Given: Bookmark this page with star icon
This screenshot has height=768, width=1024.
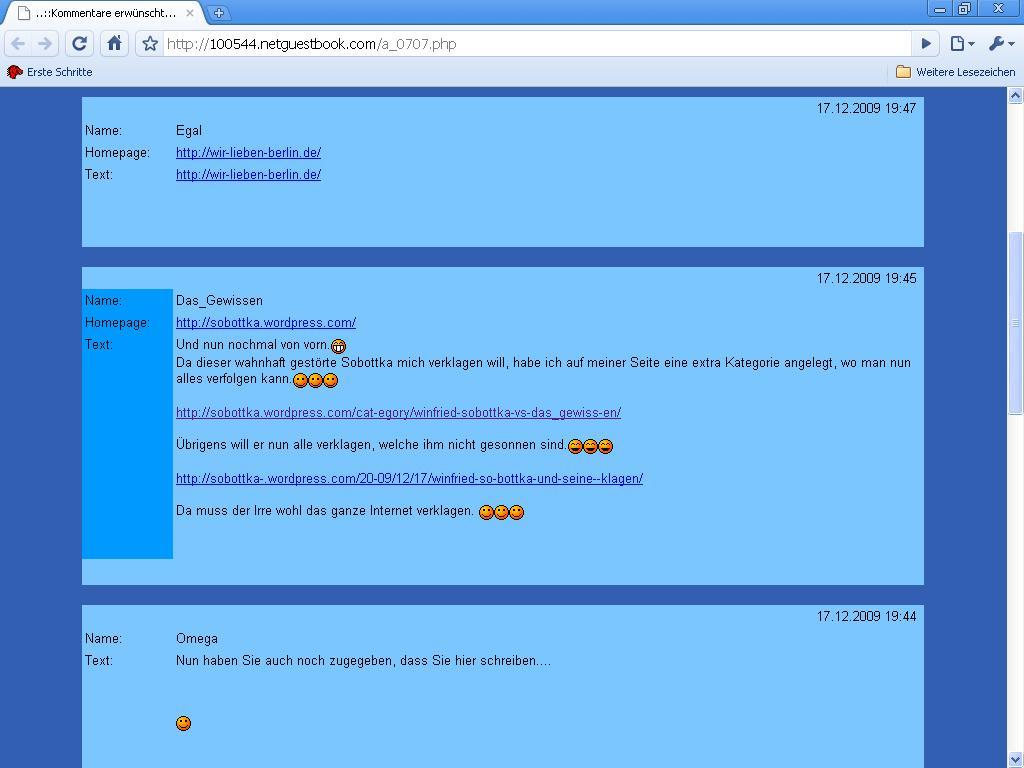Looking at the screenshot, I should coord(150,44).
